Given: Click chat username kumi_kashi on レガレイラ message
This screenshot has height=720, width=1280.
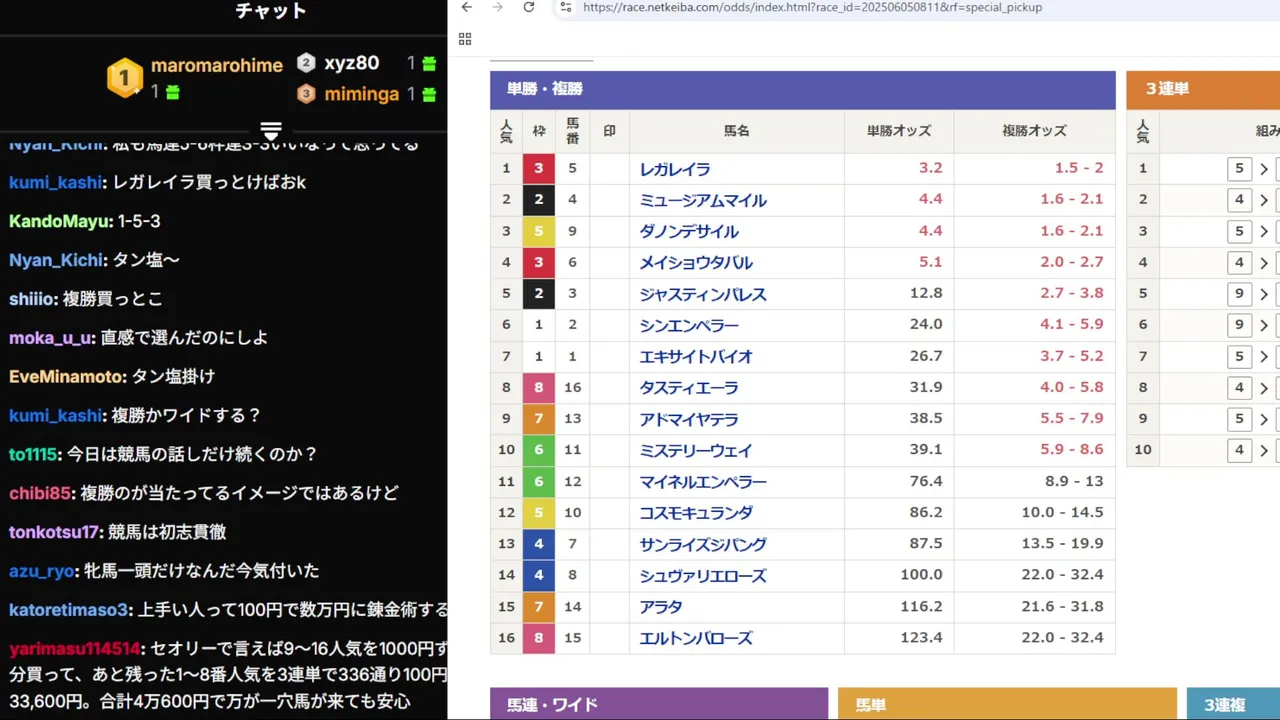Looking at the screenshot, I should click(56, 182).
